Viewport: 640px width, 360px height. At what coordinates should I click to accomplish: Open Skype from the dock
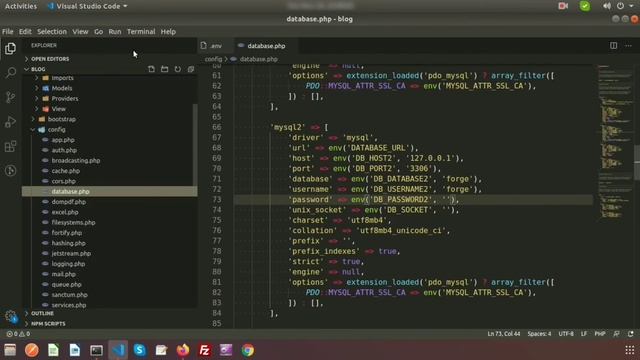(140, 350)
